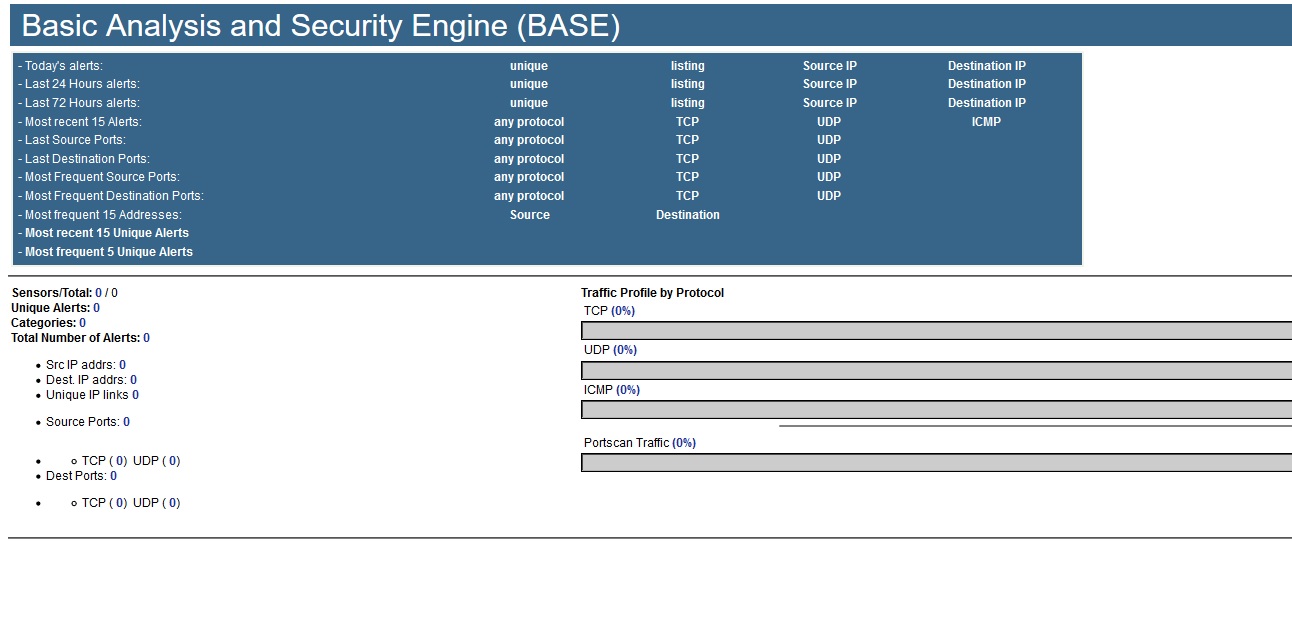The height and width of the screenshot is (618, 1292).
Task: Click the Basic Analysis and Security Engine title
Action: click(x=321, y=26)
